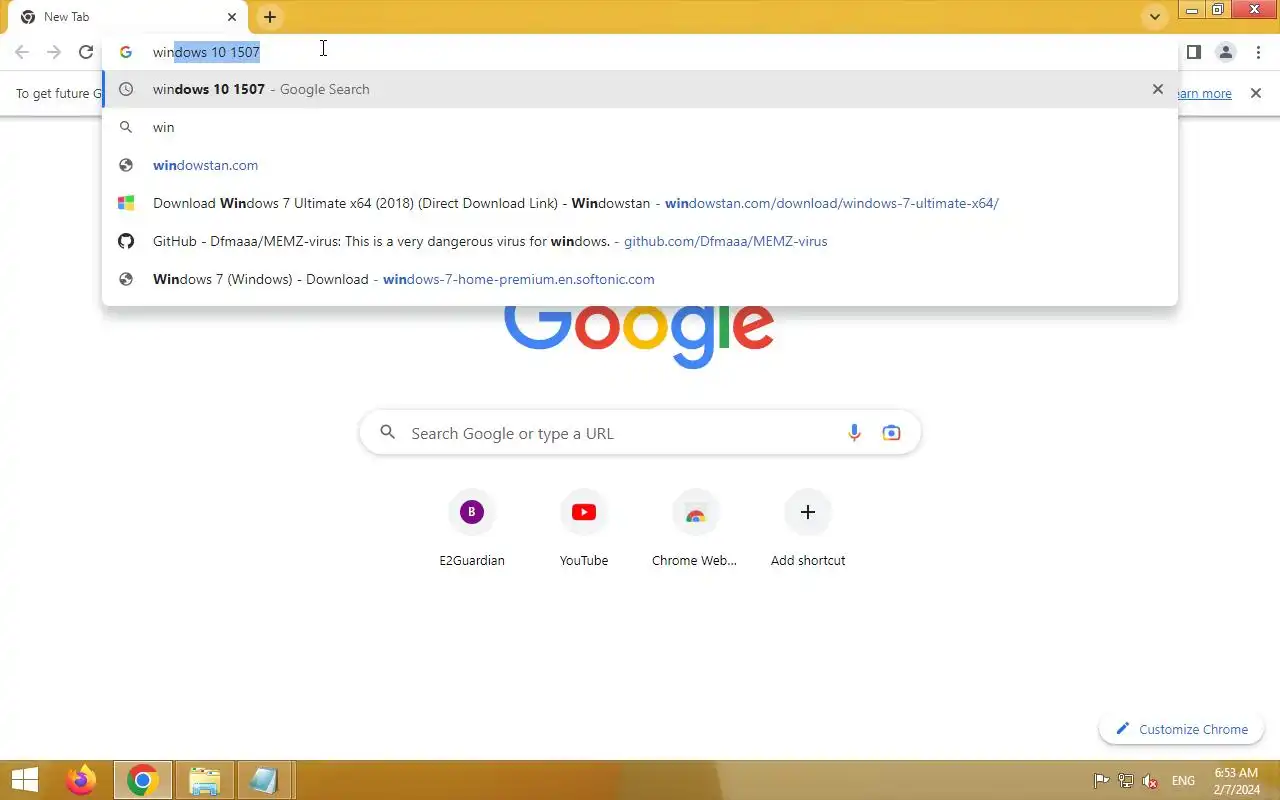Toggle the side panel icon
The image size is (1280, 800).
pos(1194,52)
